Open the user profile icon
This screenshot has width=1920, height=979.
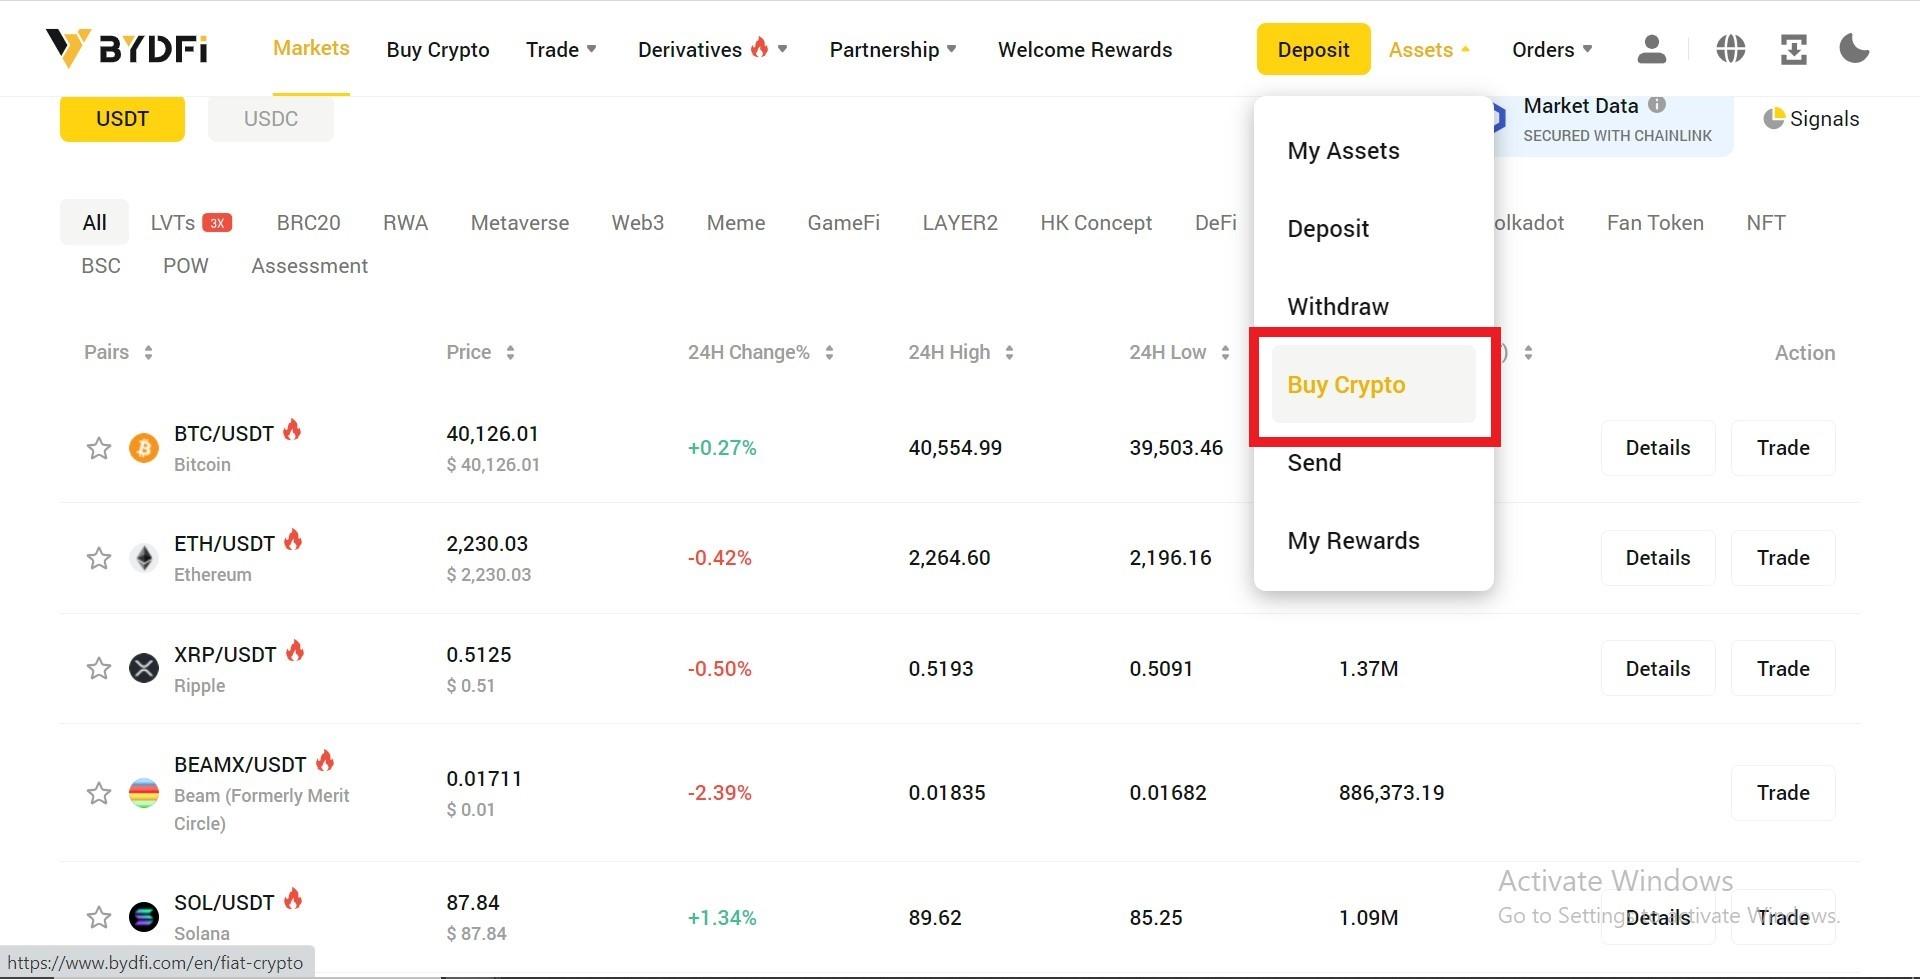tap(1651, 49)
